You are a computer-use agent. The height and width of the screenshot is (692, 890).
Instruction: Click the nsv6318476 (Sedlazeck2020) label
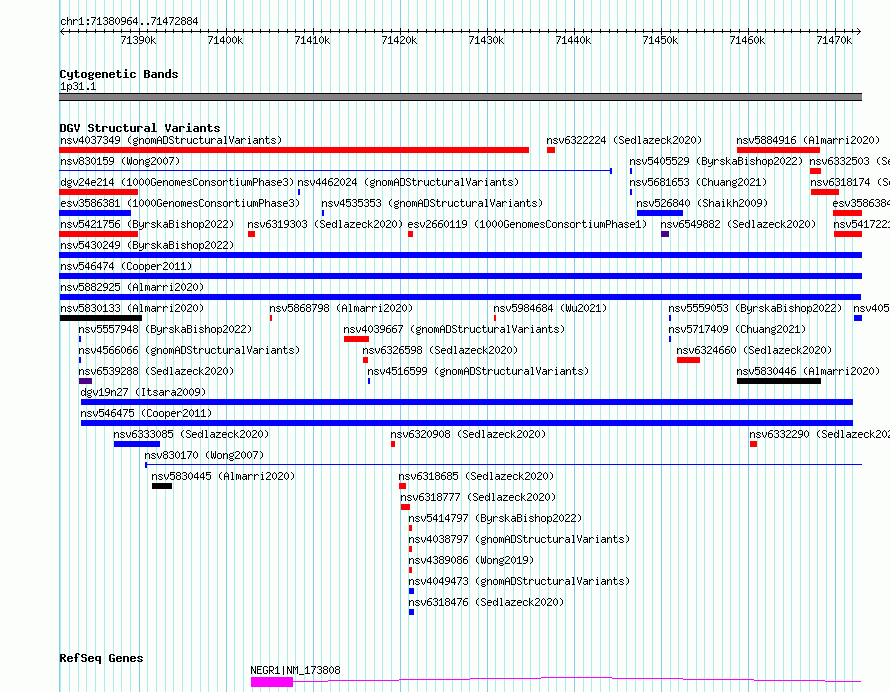pos(486,602)
